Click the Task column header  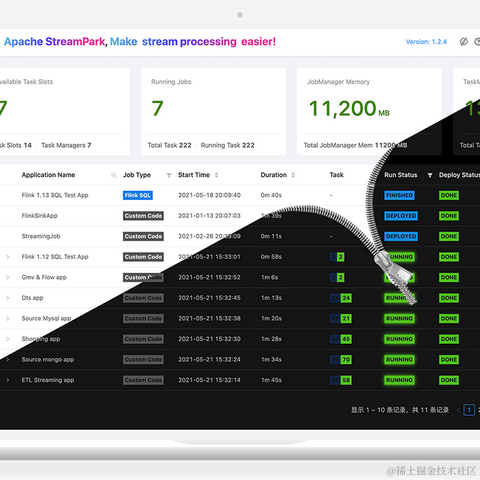coord(336,175)
